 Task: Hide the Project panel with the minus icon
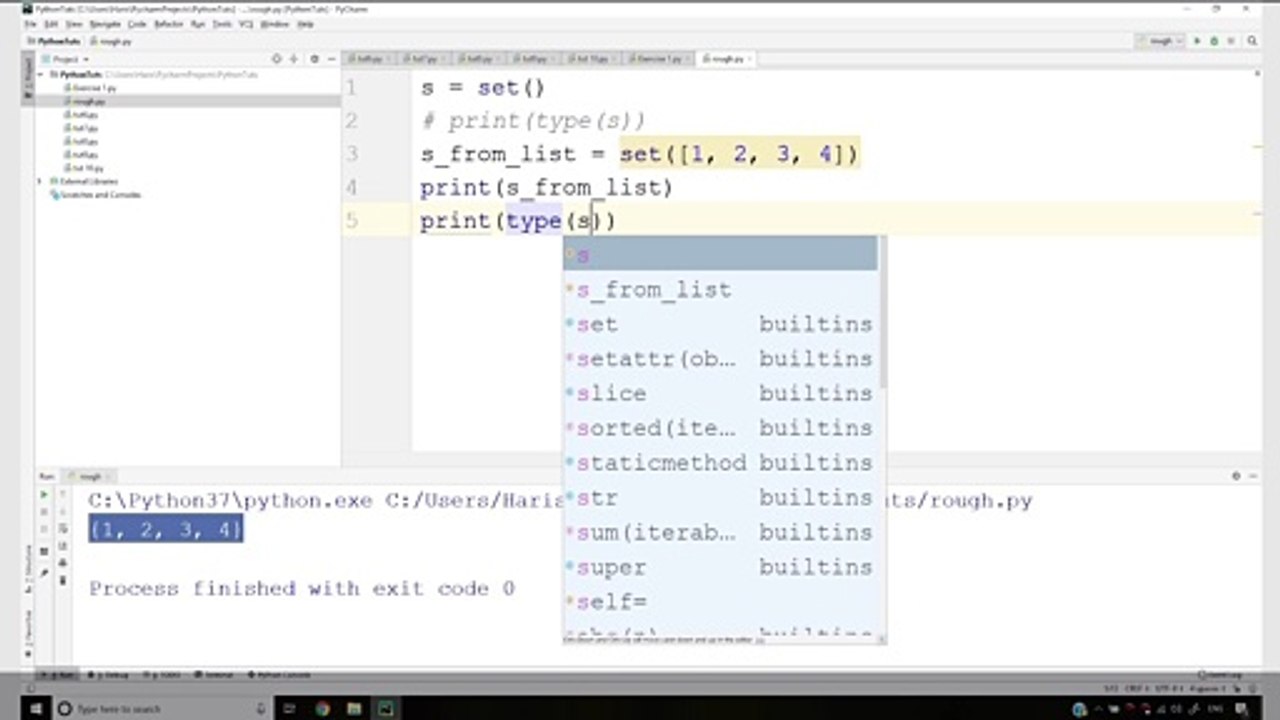(x=332, y=59)
